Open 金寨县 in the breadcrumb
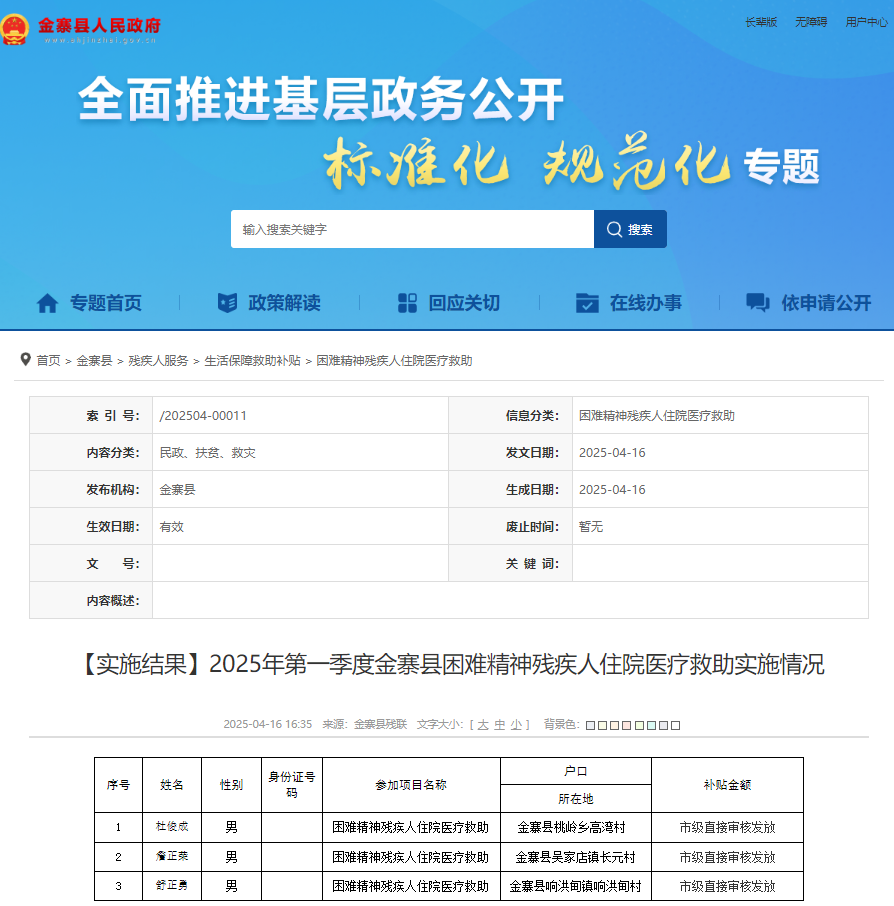This screenshot has height=906, width=894. (x=94, y=361)
